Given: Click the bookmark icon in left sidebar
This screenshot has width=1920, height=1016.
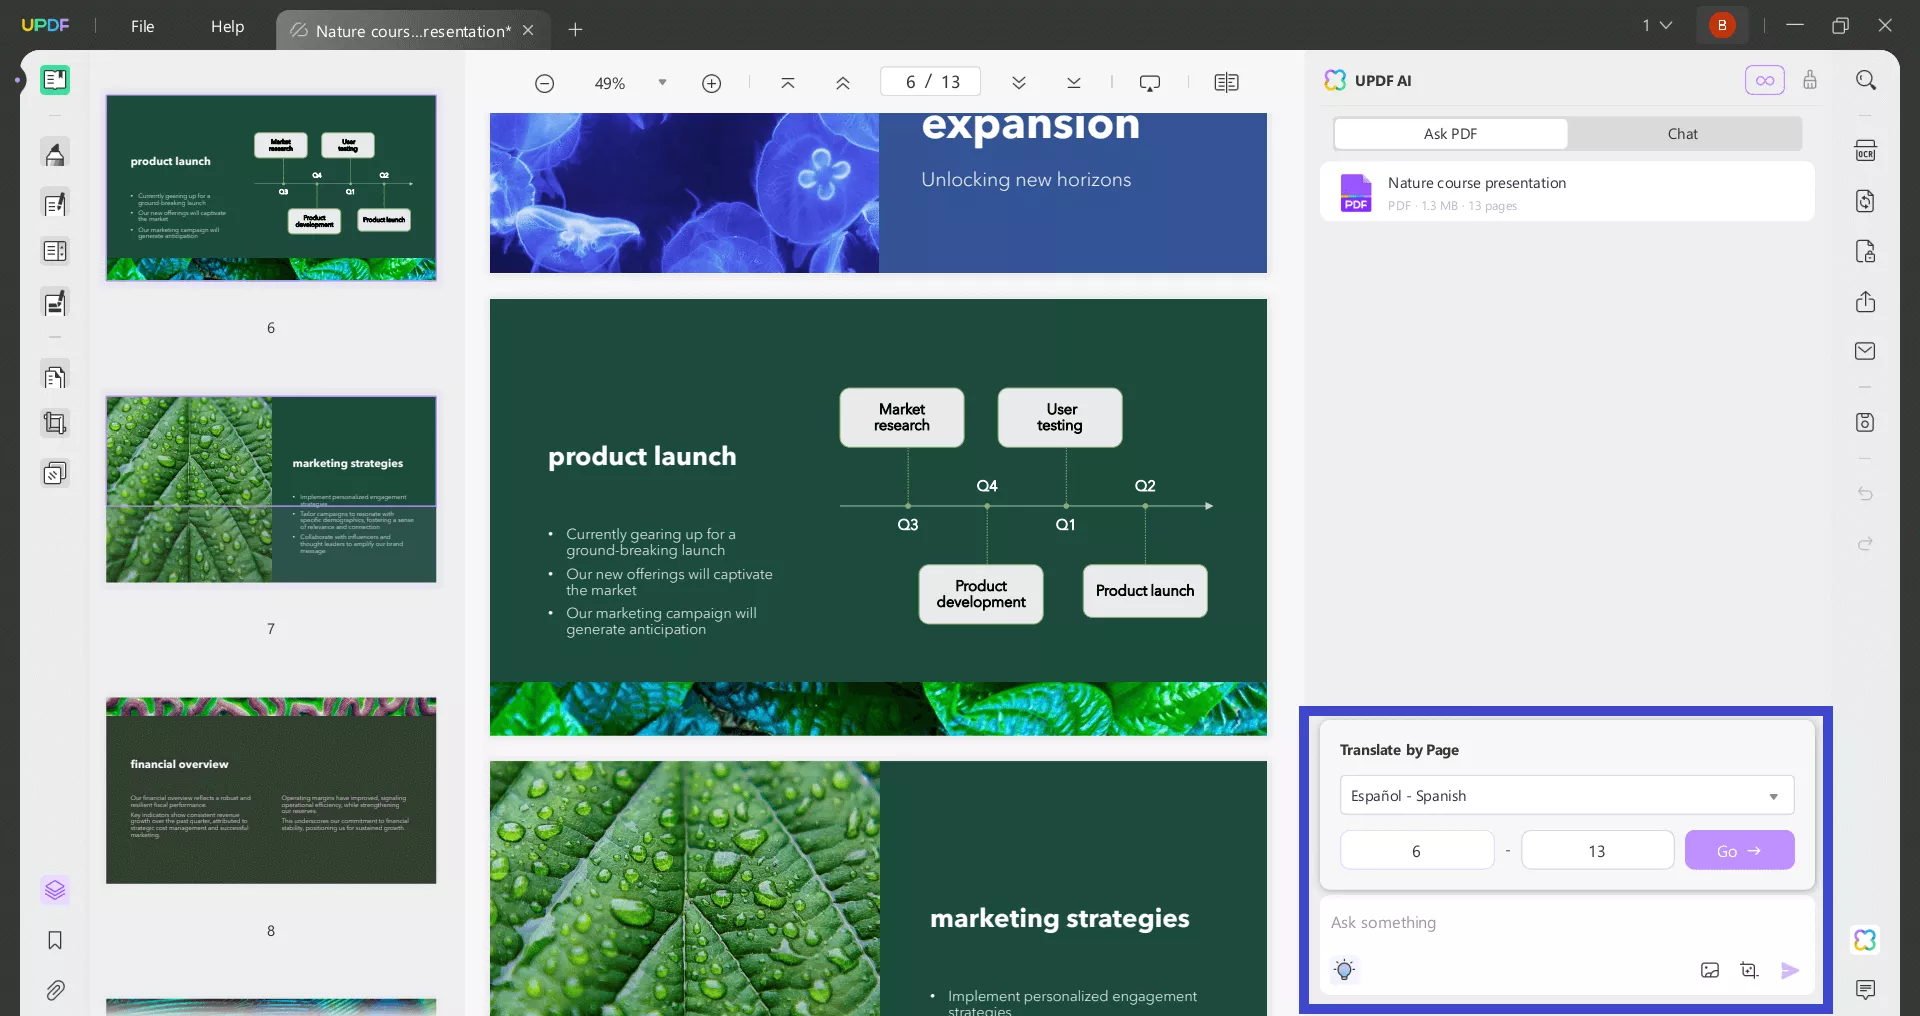Looking at the screenshot, I should (x=55, y=940).
